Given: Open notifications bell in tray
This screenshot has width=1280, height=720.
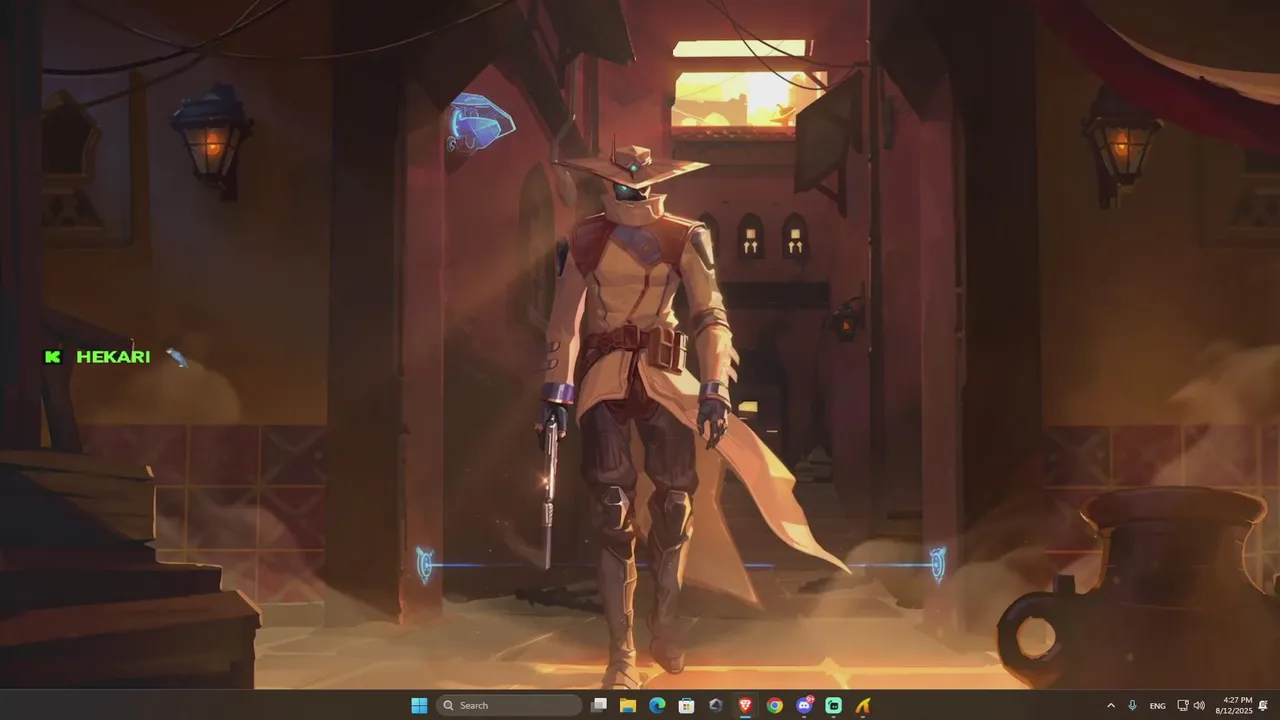Looking at the screenshot, I should click(x=1264, y=705).
